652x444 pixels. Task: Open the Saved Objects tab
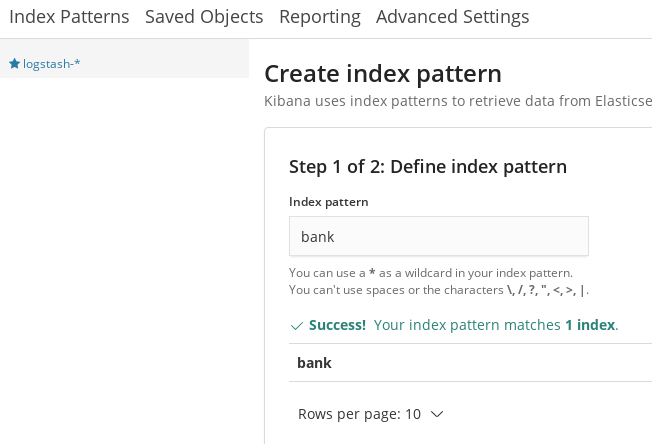(204, 17)
